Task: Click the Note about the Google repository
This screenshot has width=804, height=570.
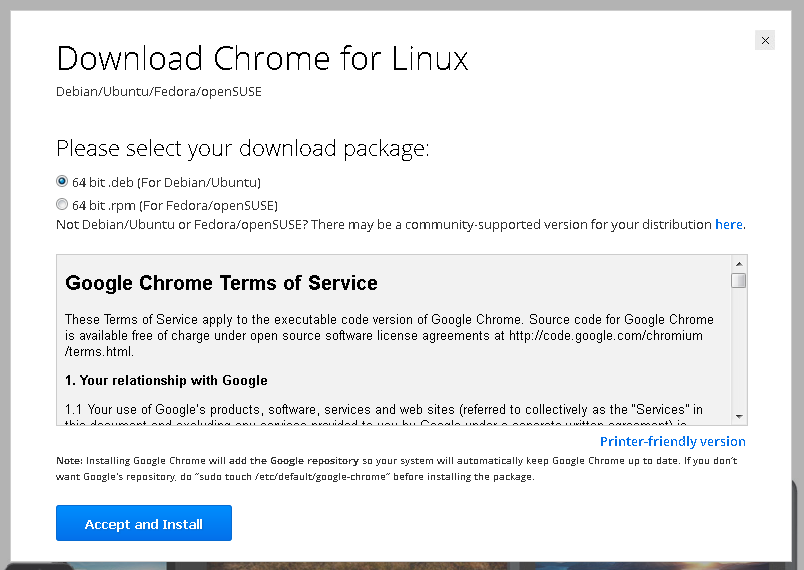Action: pos(396,469)
